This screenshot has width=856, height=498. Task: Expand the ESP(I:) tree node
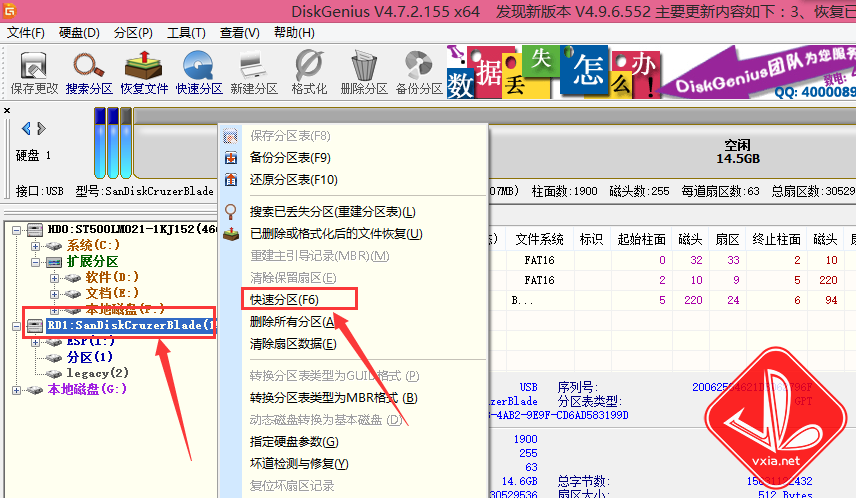coord(35,342)
